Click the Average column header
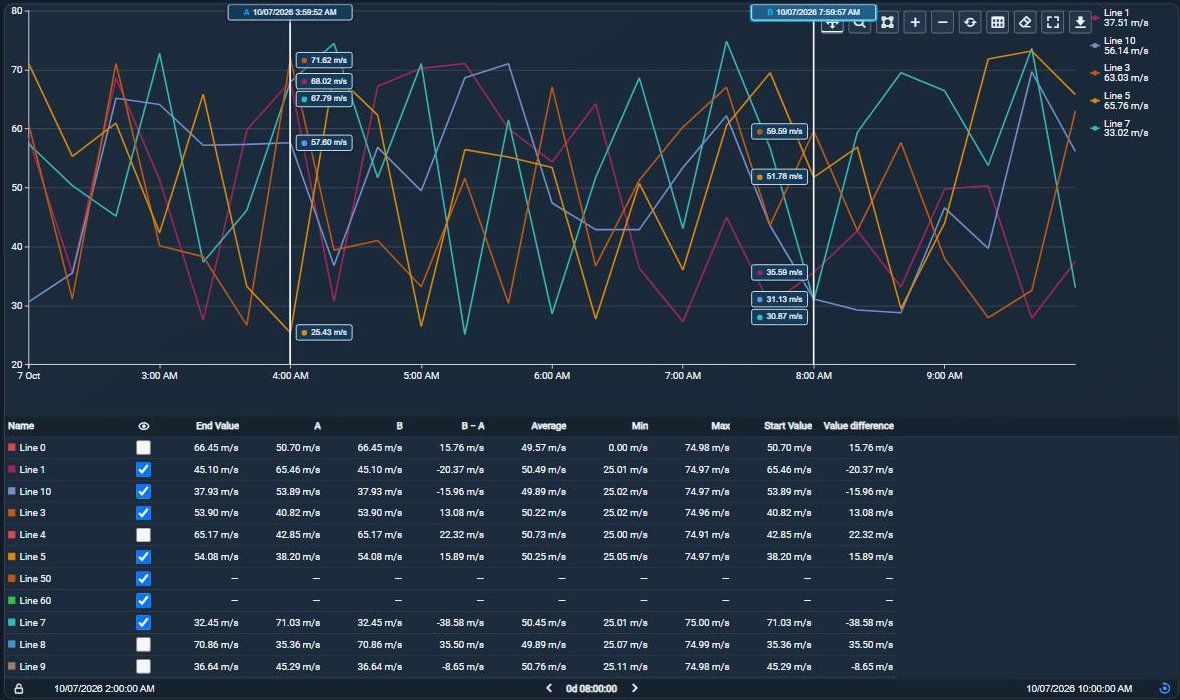The height and width of the screenshot is (700, 1180). click(x=549, y=426)
